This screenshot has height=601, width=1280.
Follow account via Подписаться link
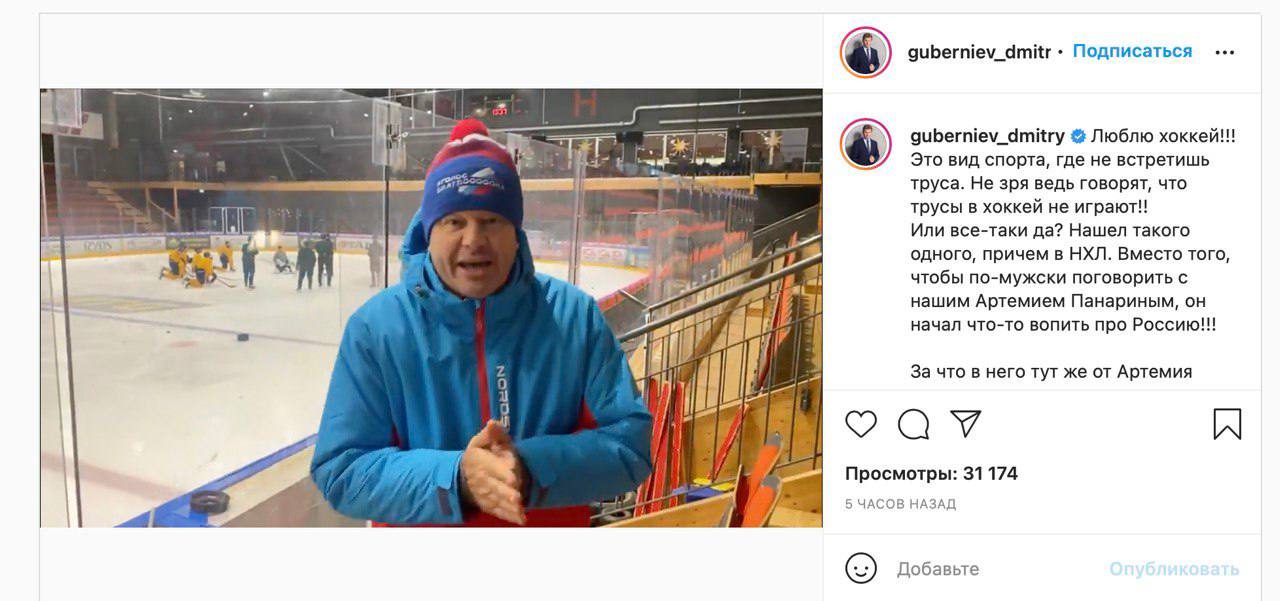point(1132,51)
